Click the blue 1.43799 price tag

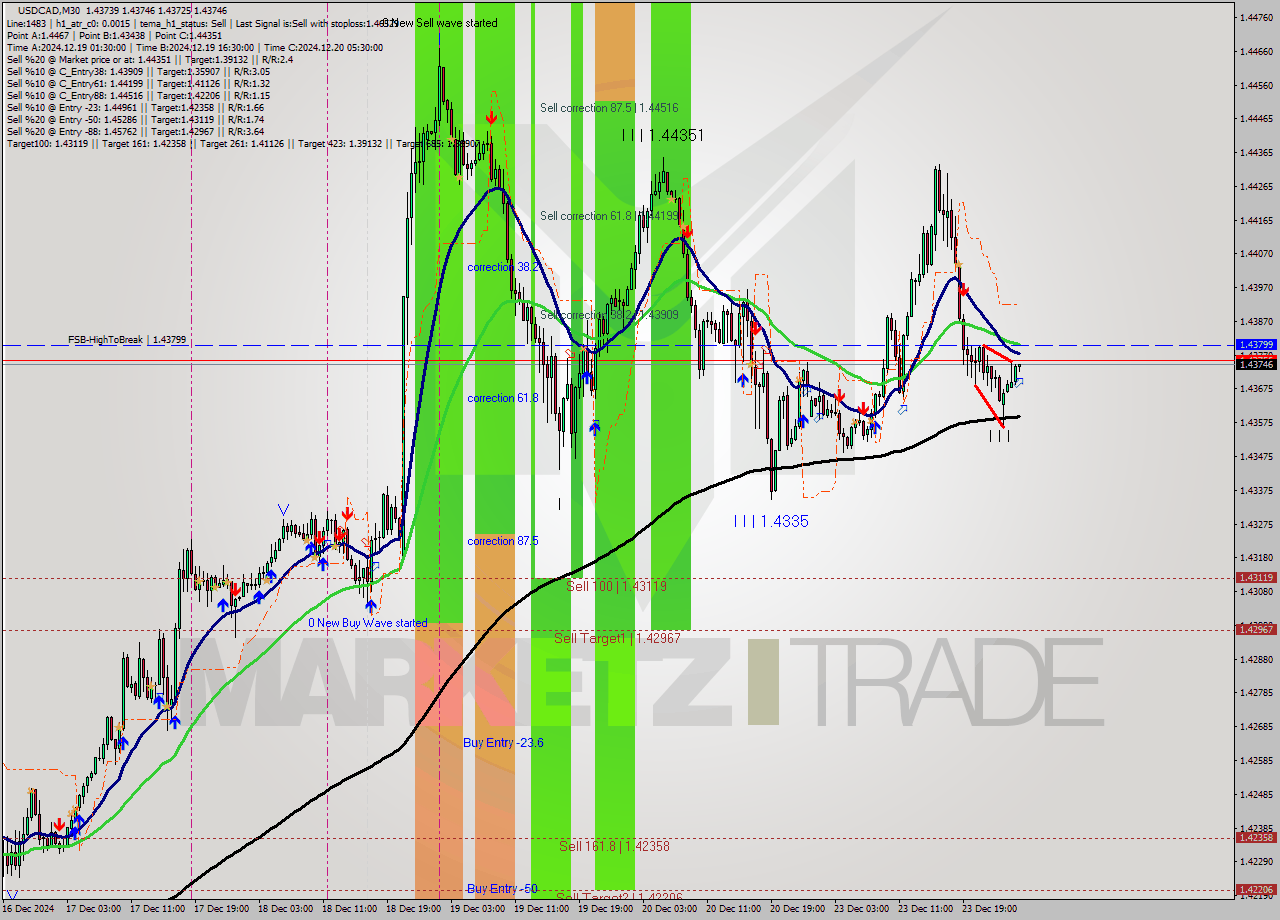pyautogui.click(x=1256, y=344)
